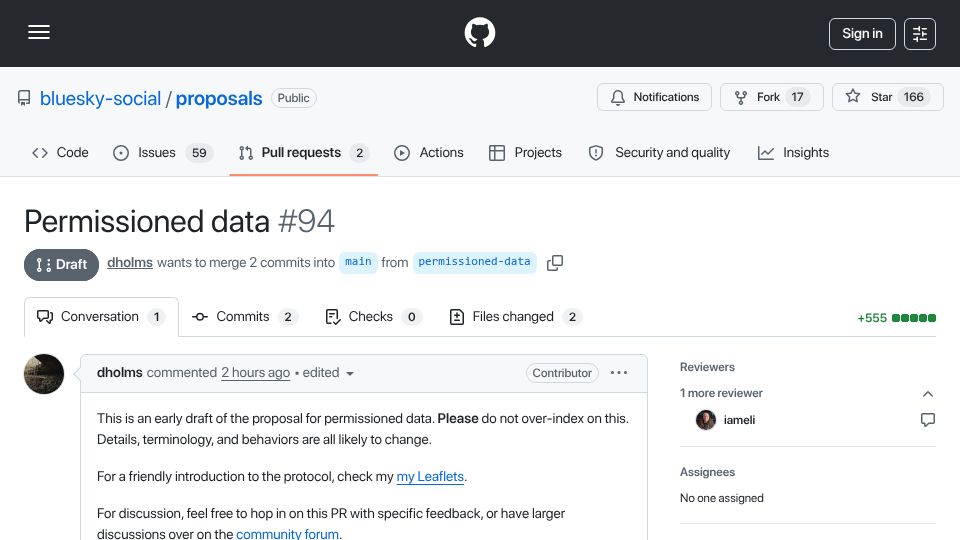Go to GitHub home via Octocat logo
The width and height of the screenshot is (960, 540).
(479, 32)
